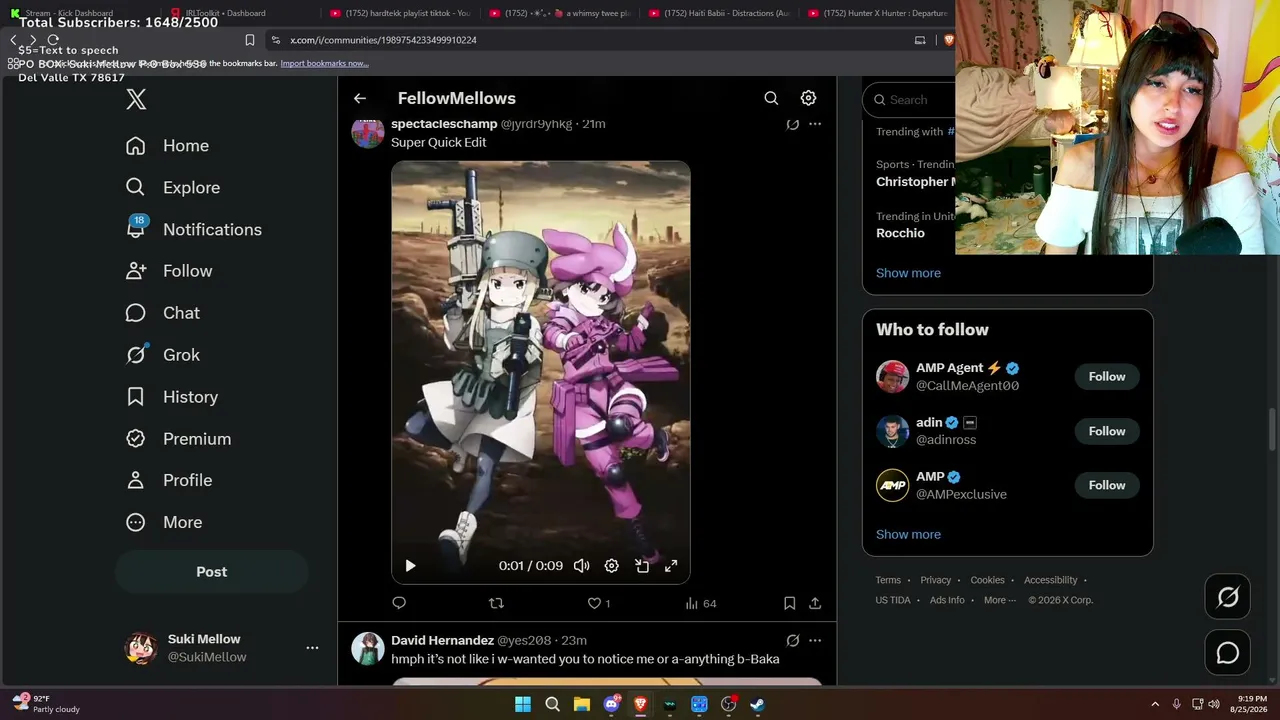Share spectacleschamp's post
The width and height of the screenshot is (1280, 720).
(x=815, y=603)
